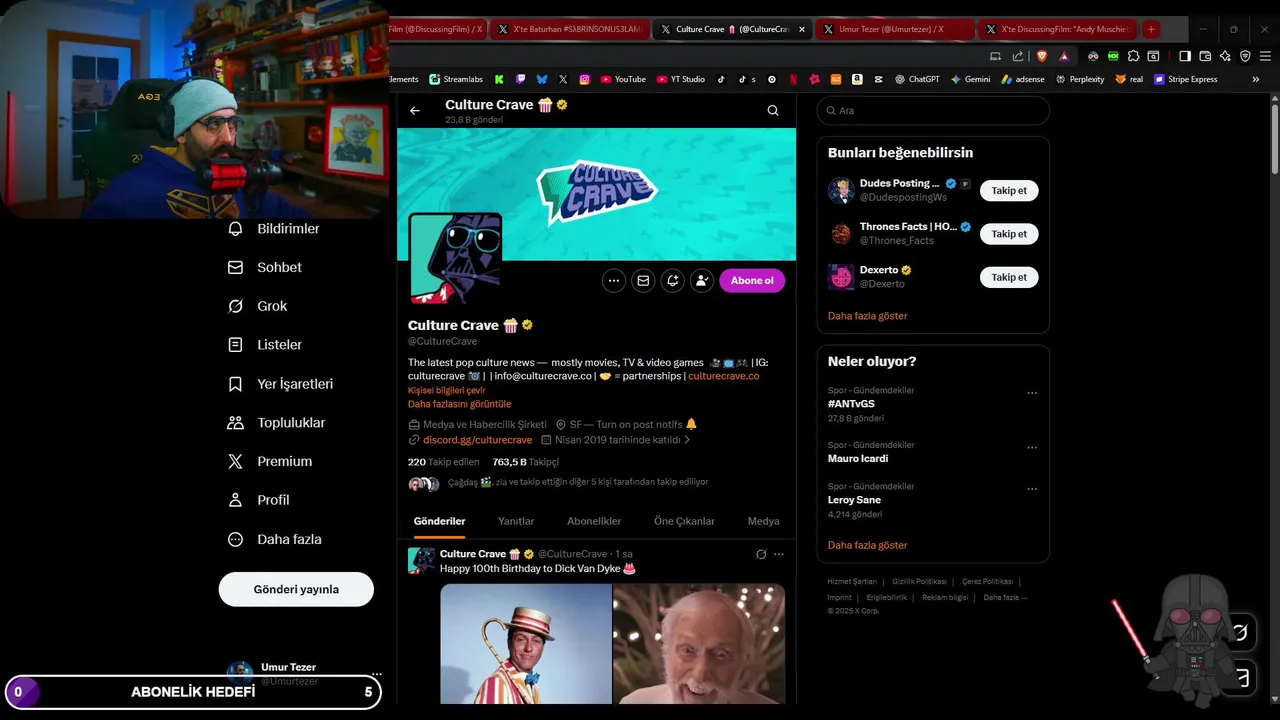Open more options for Leroy Sane trend
1280x720 pixels.
point(1032,489)
